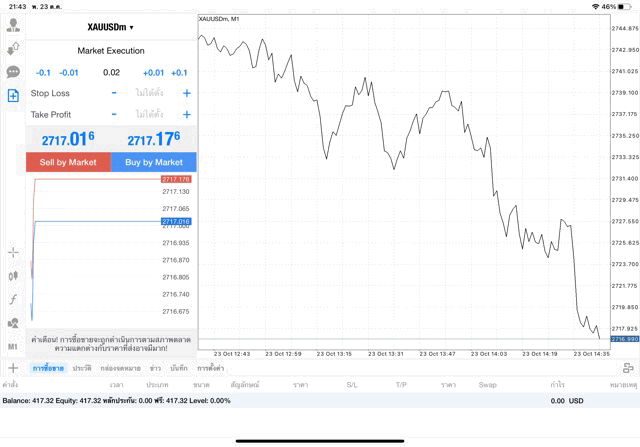The width and height of the screenshot is (640, 447).
Task: Switch to the ข่าว tab
Action: point(155,368)
